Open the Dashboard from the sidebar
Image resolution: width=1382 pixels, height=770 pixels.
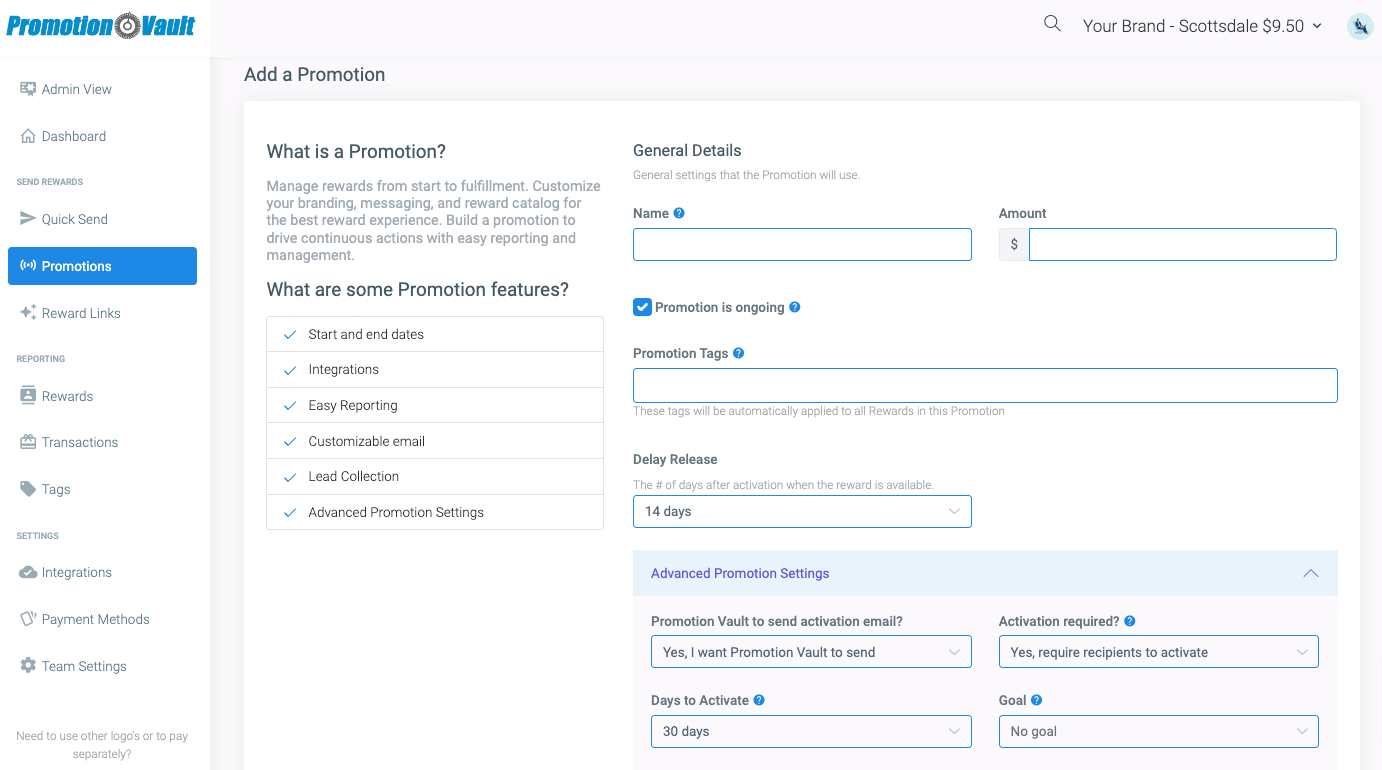pos(70,135)
